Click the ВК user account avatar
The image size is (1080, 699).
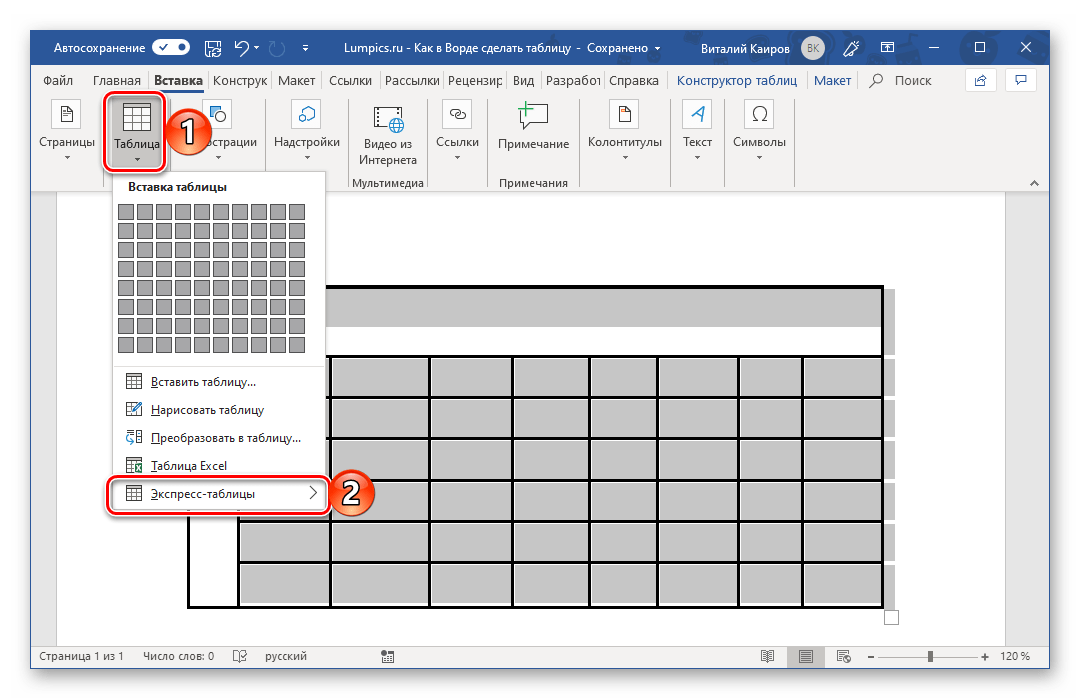tap(813, 48)
